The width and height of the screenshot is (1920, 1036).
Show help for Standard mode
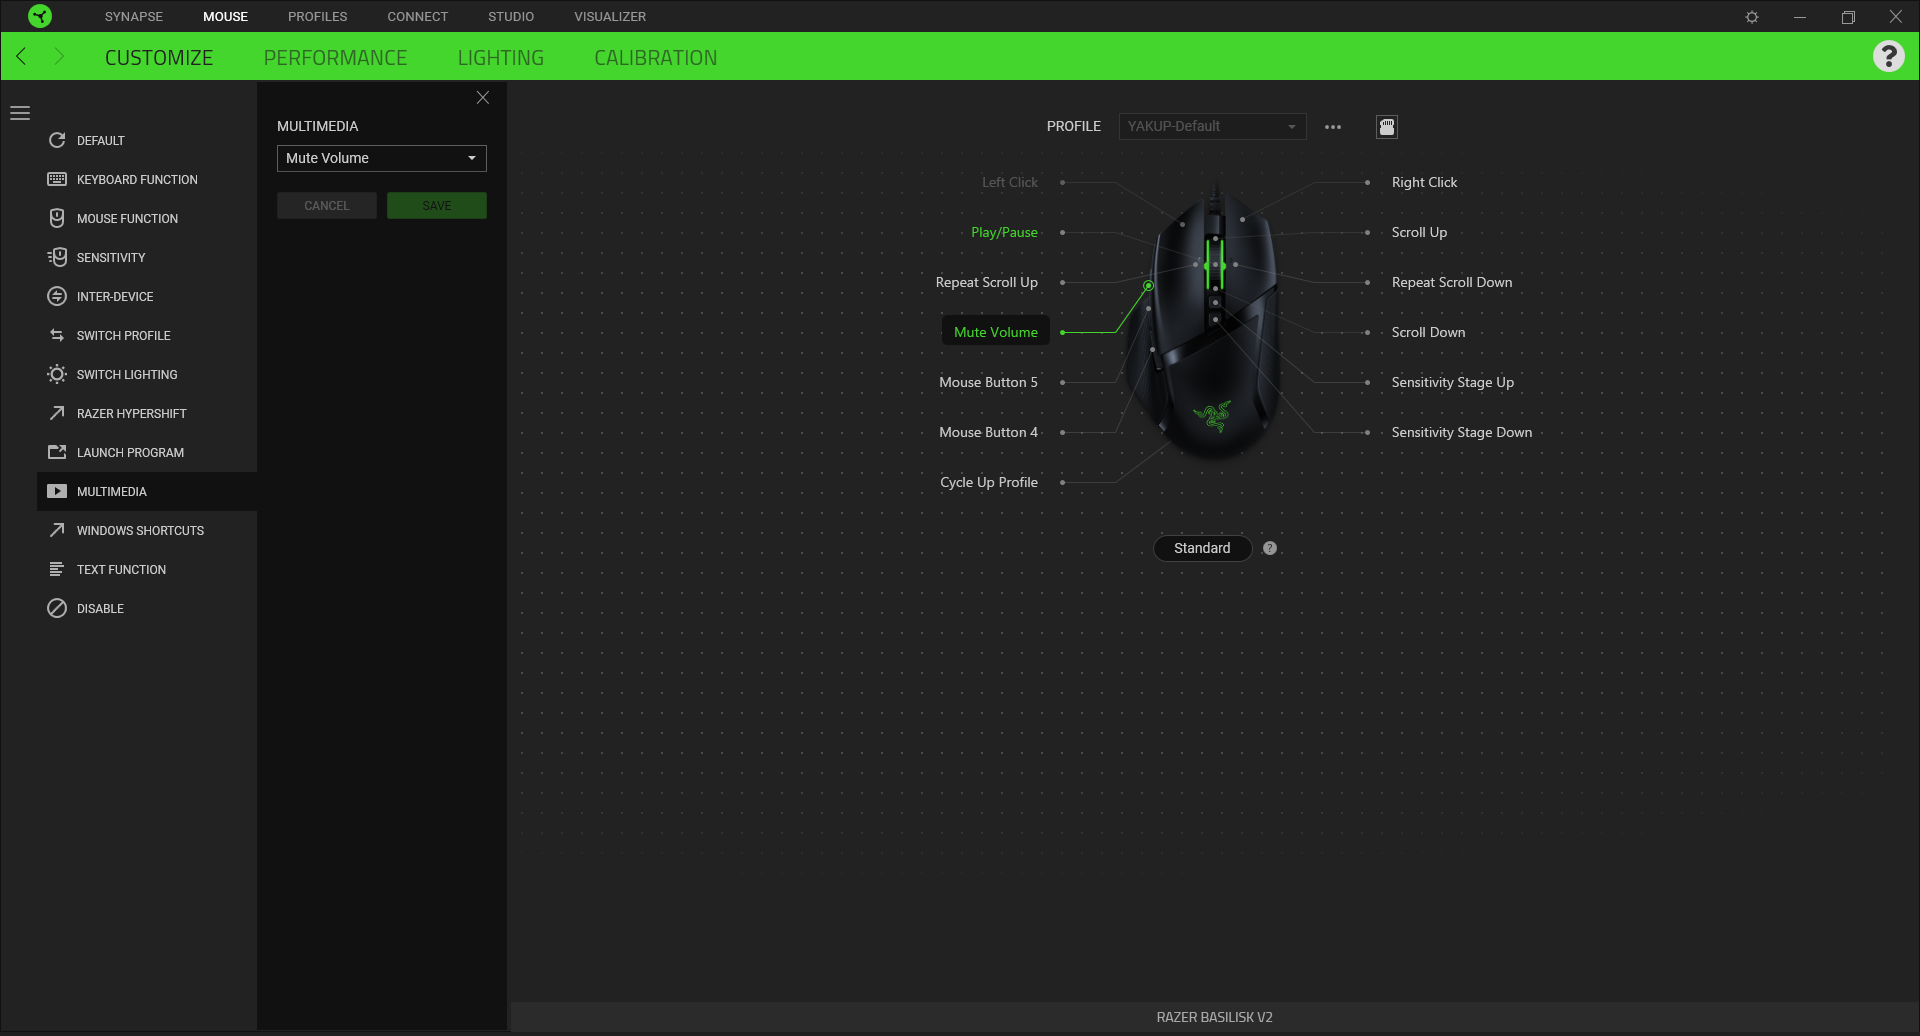[1270, 548]
